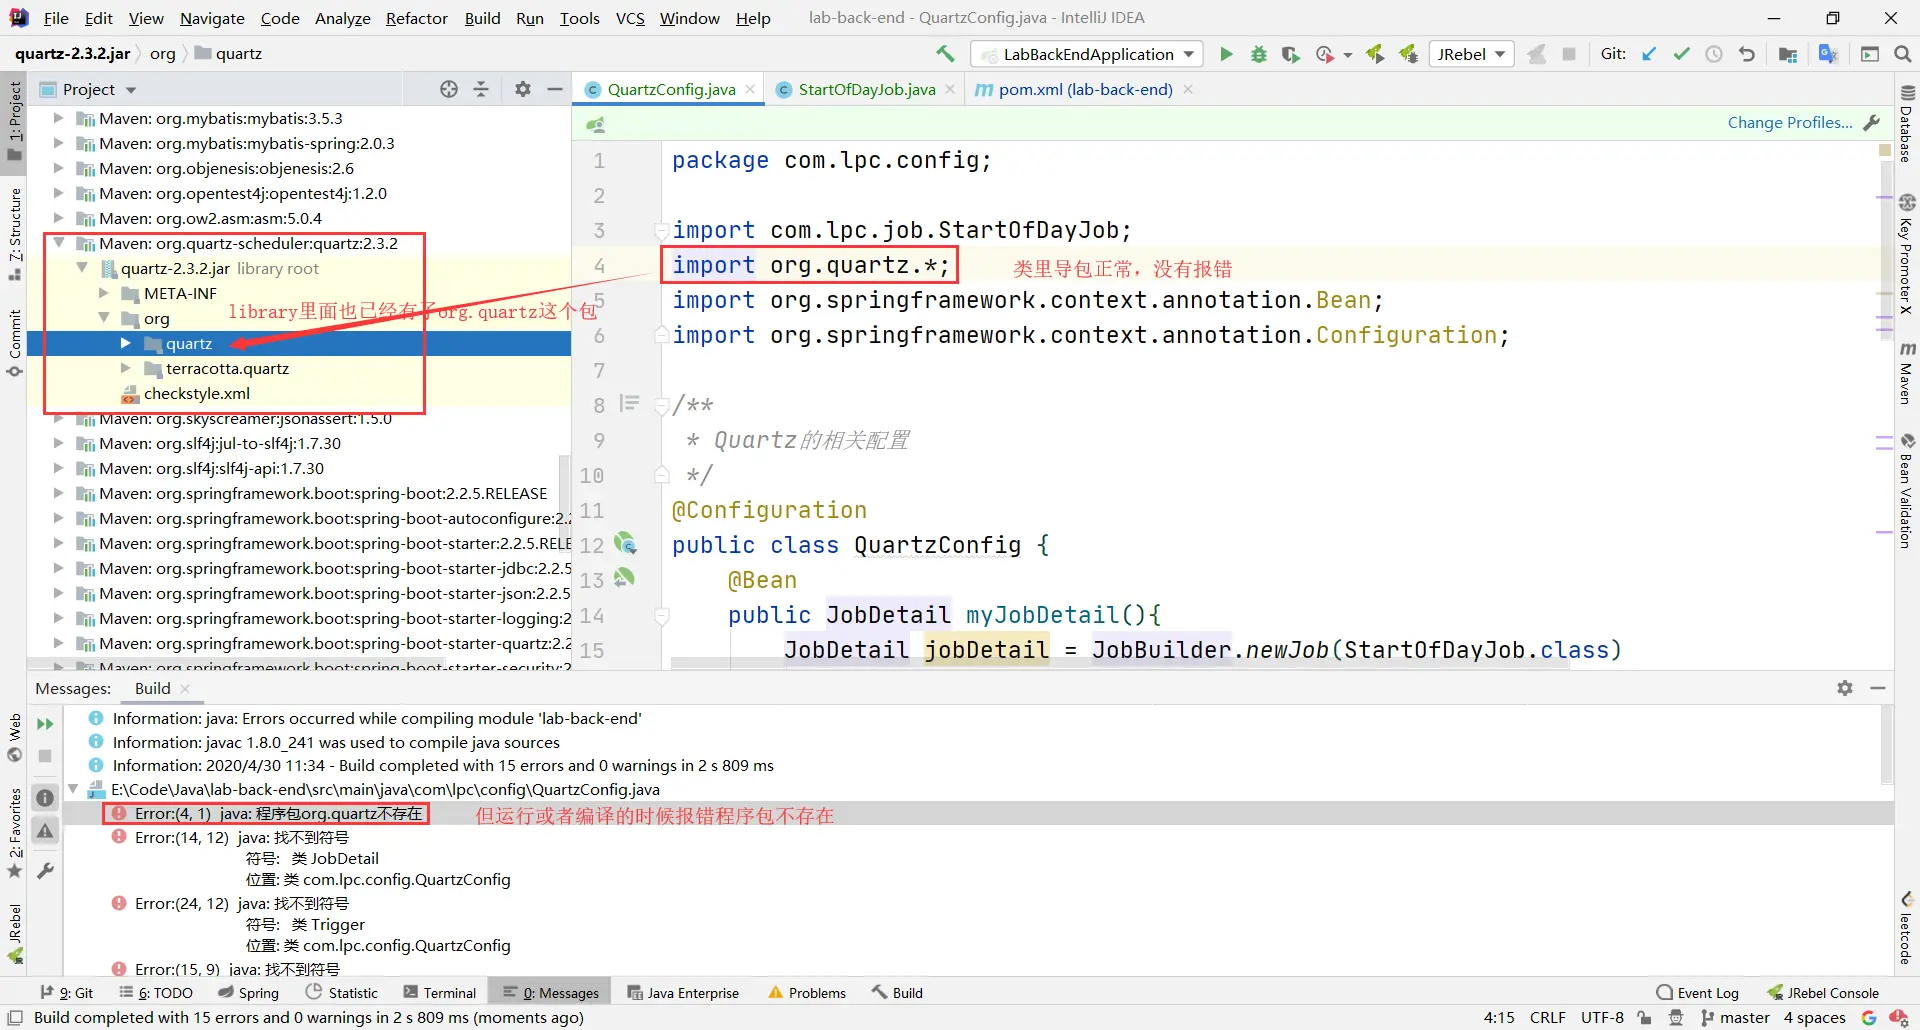This screenshot has height=1030, width=1920.
Task: Toggle the warnings filter in Build messages
Action: point(45,831)
